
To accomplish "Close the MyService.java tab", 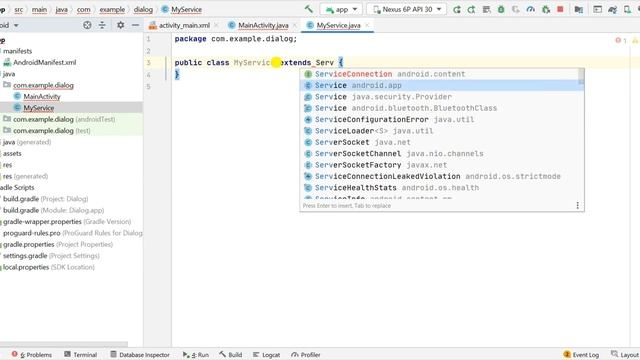I will pos(367,25).
